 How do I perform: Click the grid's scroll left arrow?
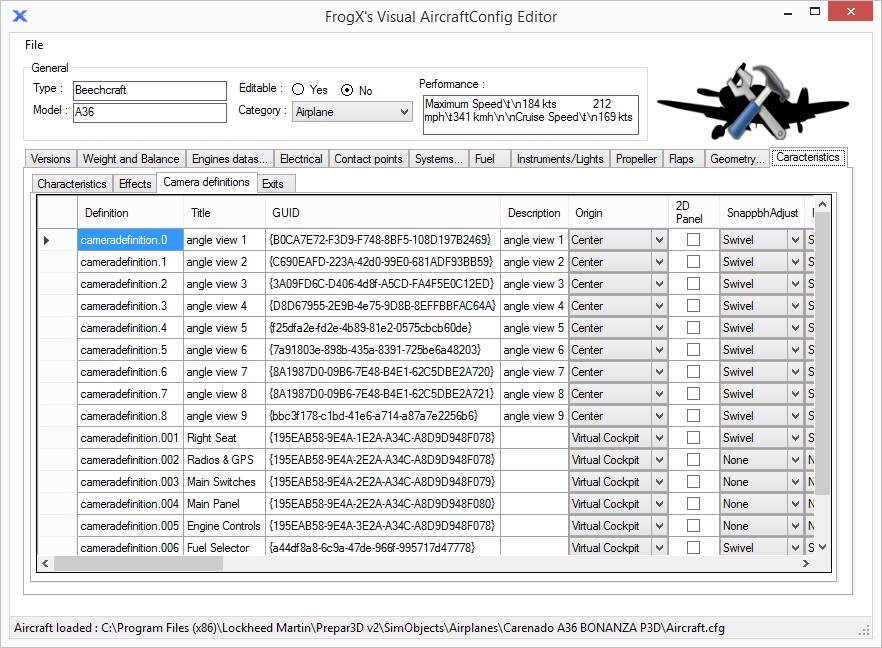(x=45, y=563)
